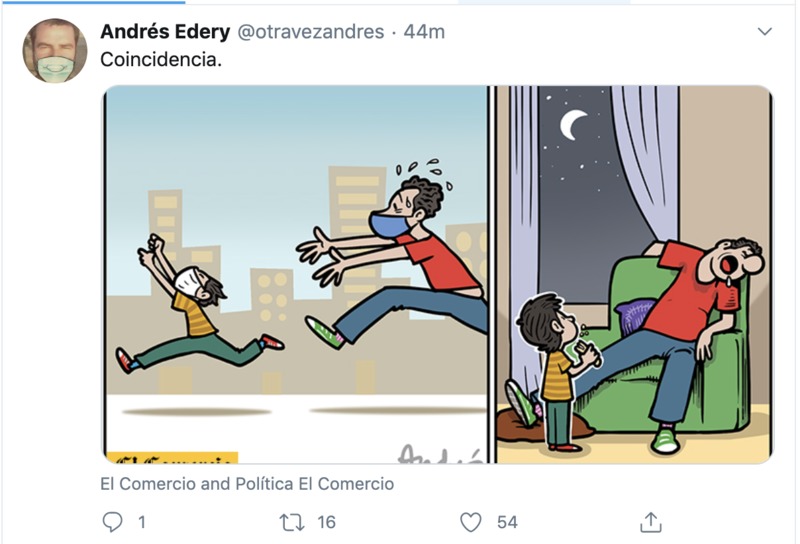
Task: Expand the tweet options chevron menu
Action: click(x=764, y=32)
